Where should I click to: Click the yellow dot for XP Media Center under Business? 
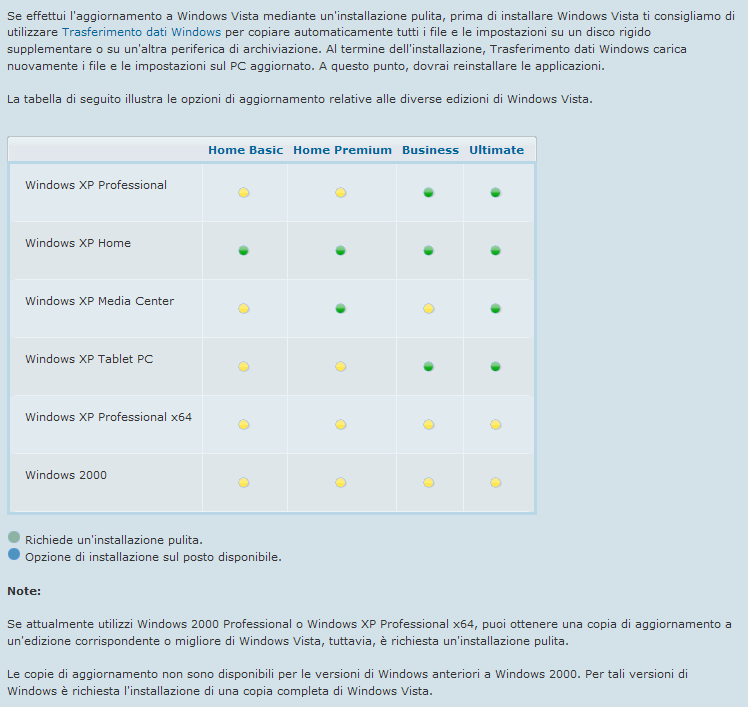tap(429, 309)
